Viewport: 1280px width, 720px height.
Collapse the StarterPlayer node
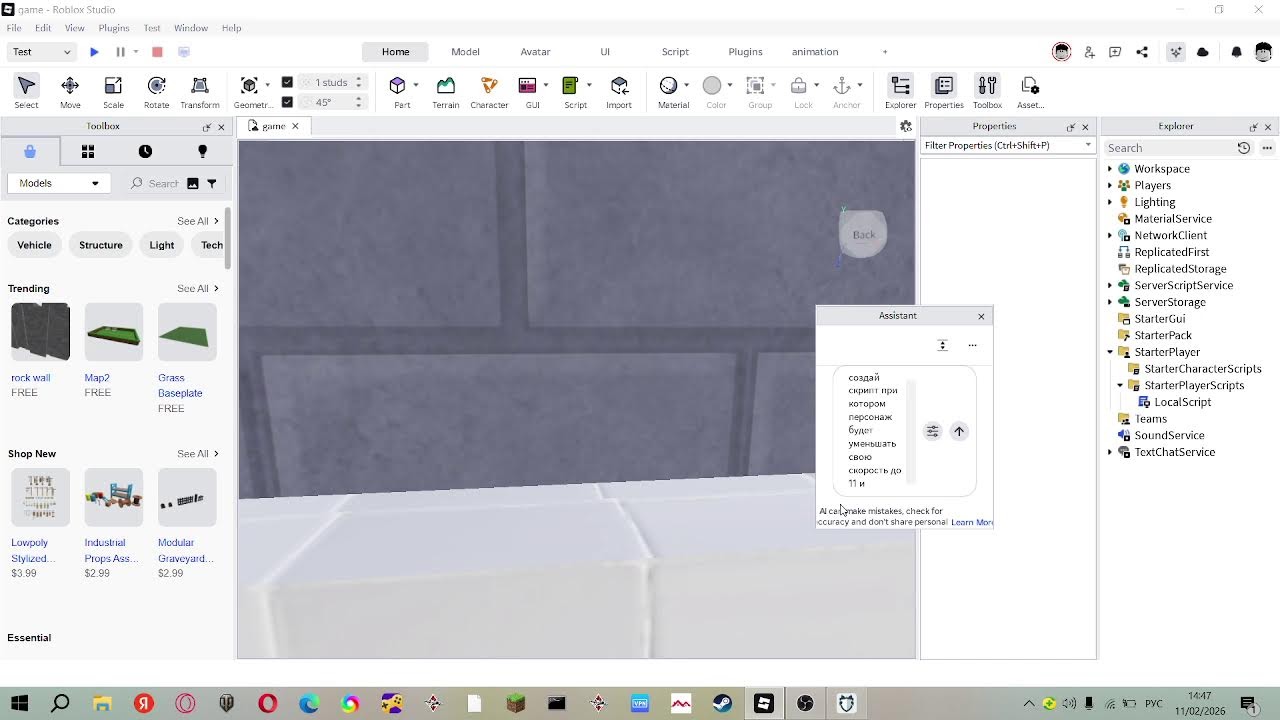[x=1110, y=352]
